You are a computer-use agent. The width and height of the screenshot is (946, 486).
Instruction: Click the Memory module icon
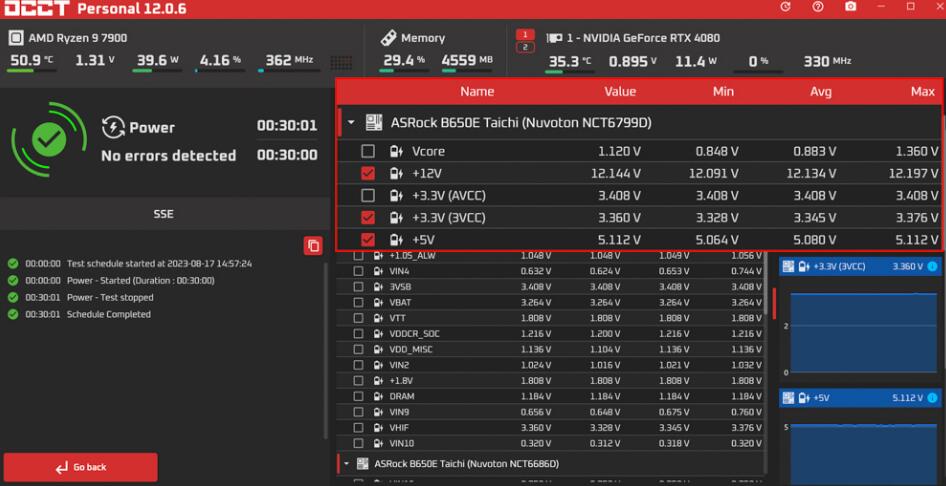tap(388, 37)
